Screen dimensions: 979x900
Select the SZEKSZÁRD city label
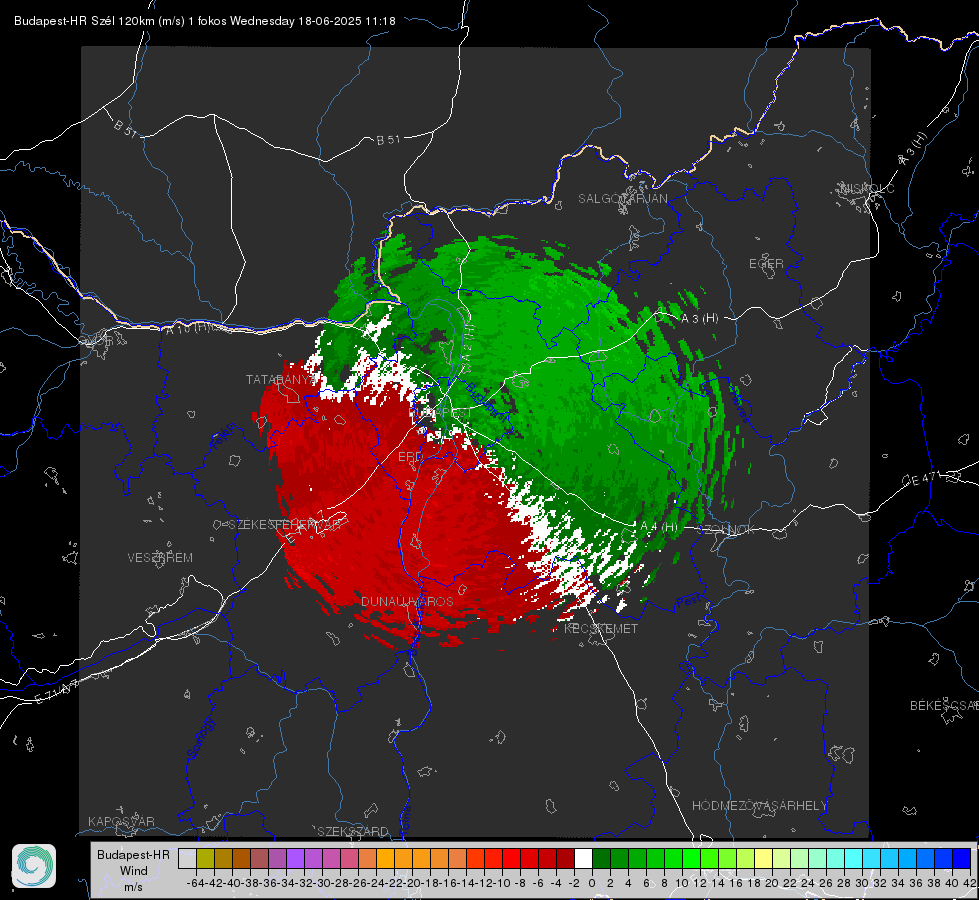tap(353, 831)
